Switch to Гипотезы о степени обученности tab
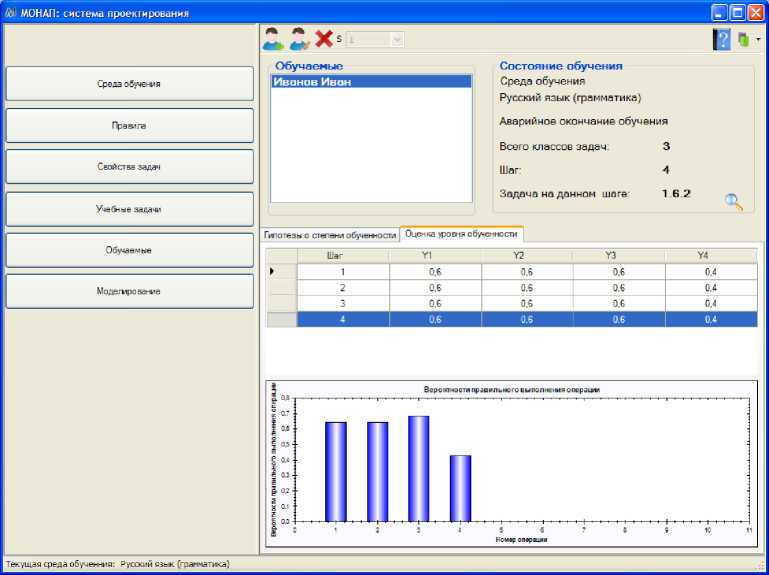The width and height of the screenshot is (769, 575). 329,234
